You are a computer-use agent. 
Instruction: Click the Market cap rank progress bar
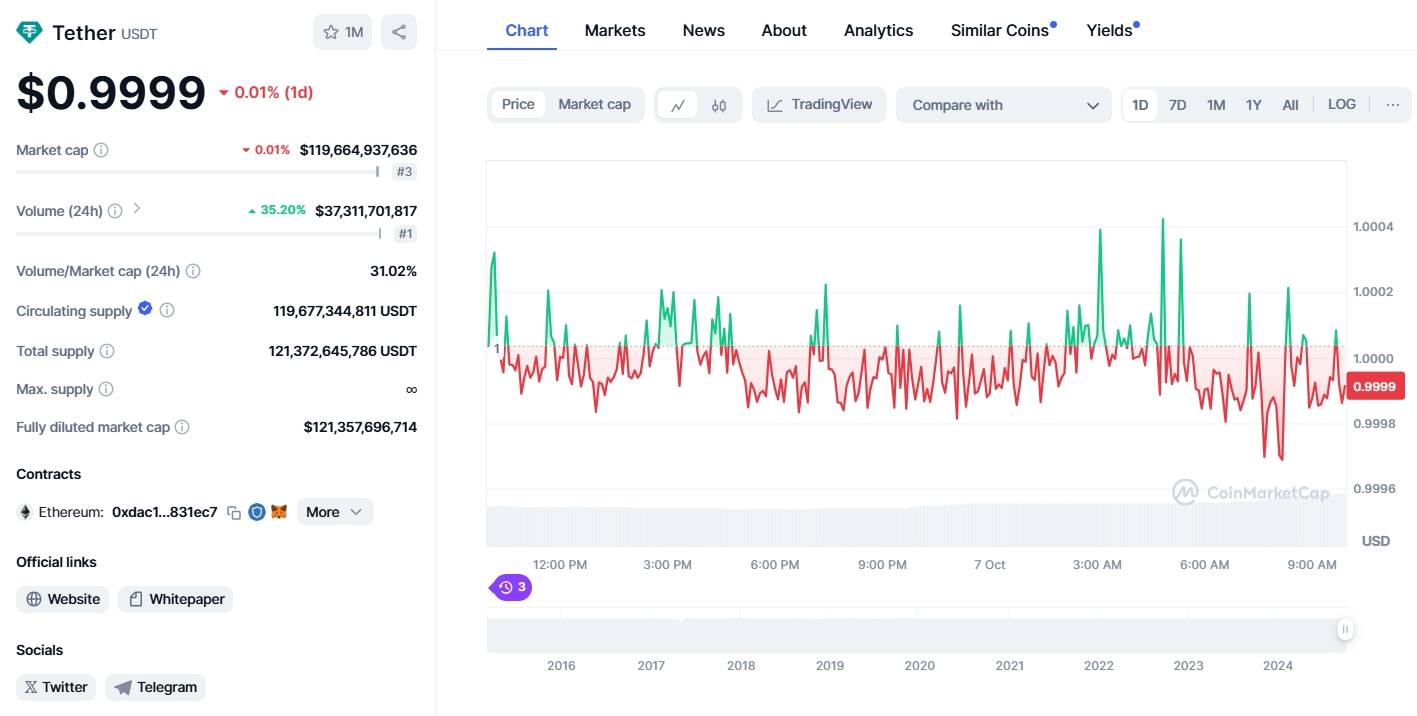coord(198,172)
